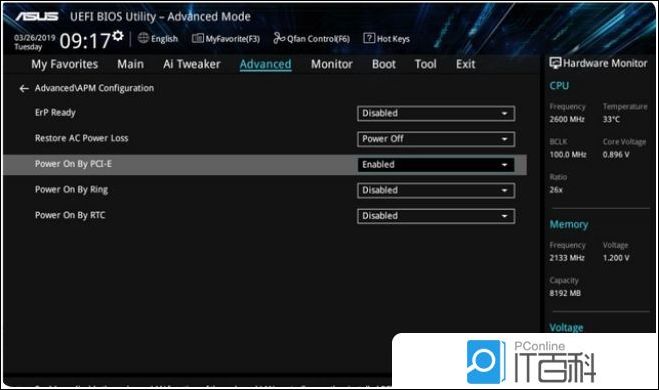Click the gear icon next to the clock
Viewport: 659px width, 390px height.
(118, 36)
